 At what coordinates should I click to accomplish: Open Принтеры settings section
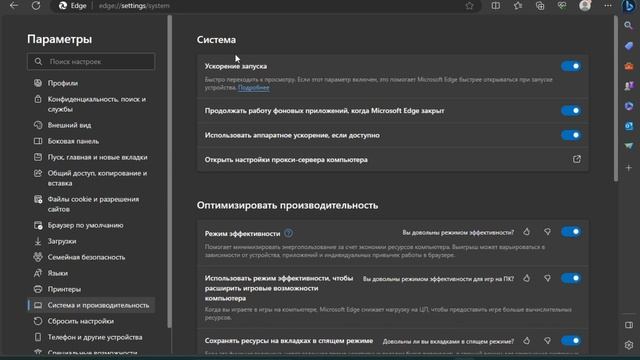click(91, 289)
